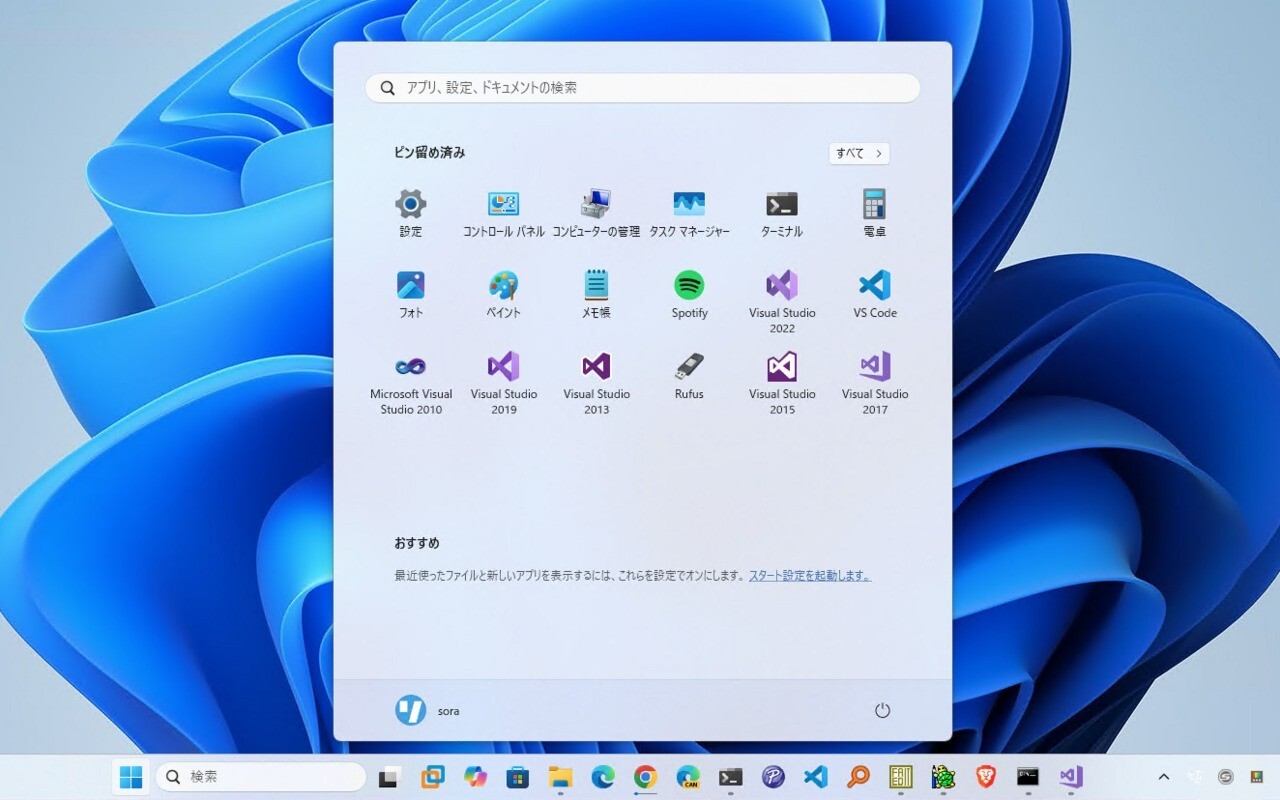Viewport: 1280px width, 800px height.
Task: Open Visual Studio from the taskbar
Action: click(x=1071, y=777)
